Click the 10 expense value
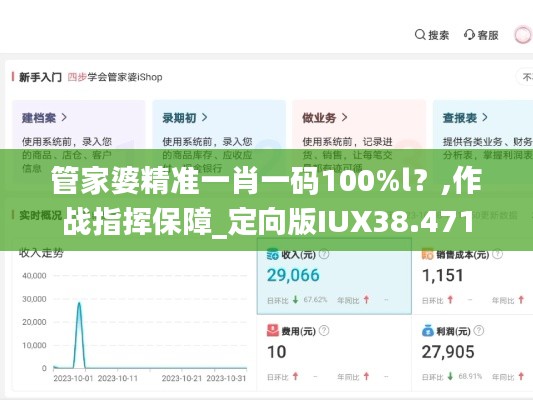533x400 pixels. pyautogui.click(x=276, y=352)
